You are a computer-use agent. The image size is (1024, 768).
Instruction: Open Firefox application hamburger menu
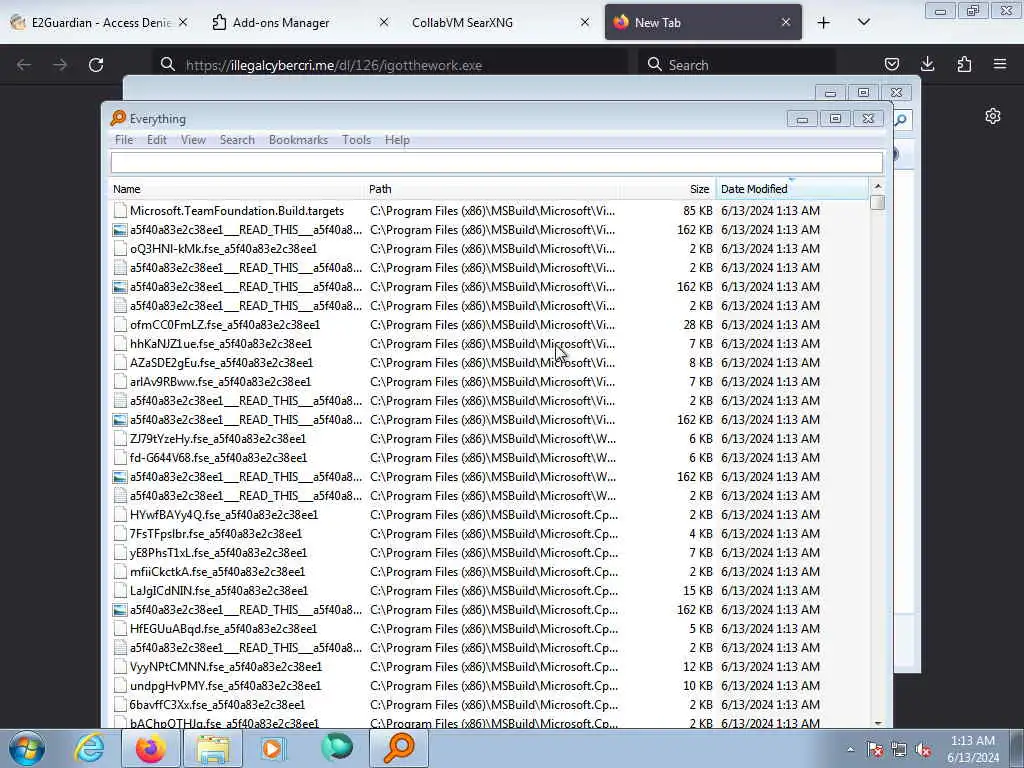[x=1000, y=64]
